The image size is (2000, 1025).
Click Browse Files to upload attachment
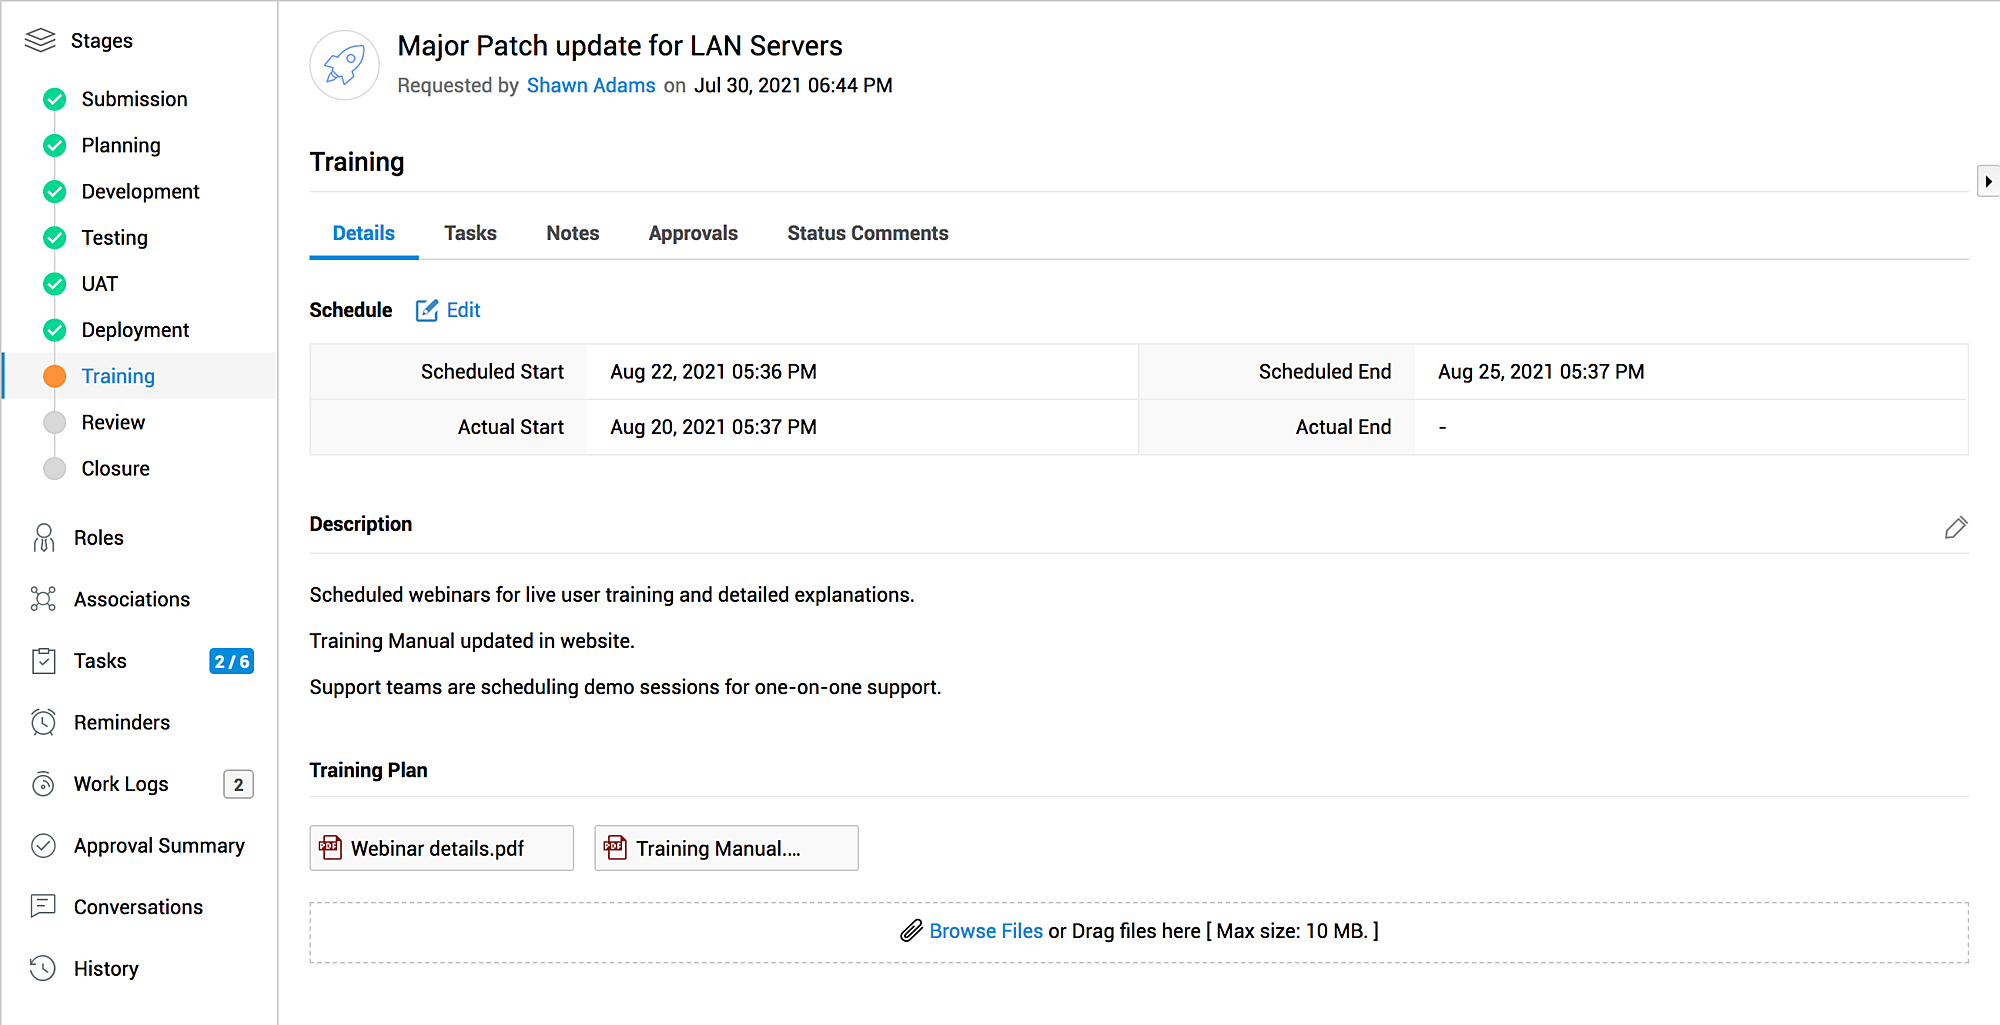[x=986, y=931]
